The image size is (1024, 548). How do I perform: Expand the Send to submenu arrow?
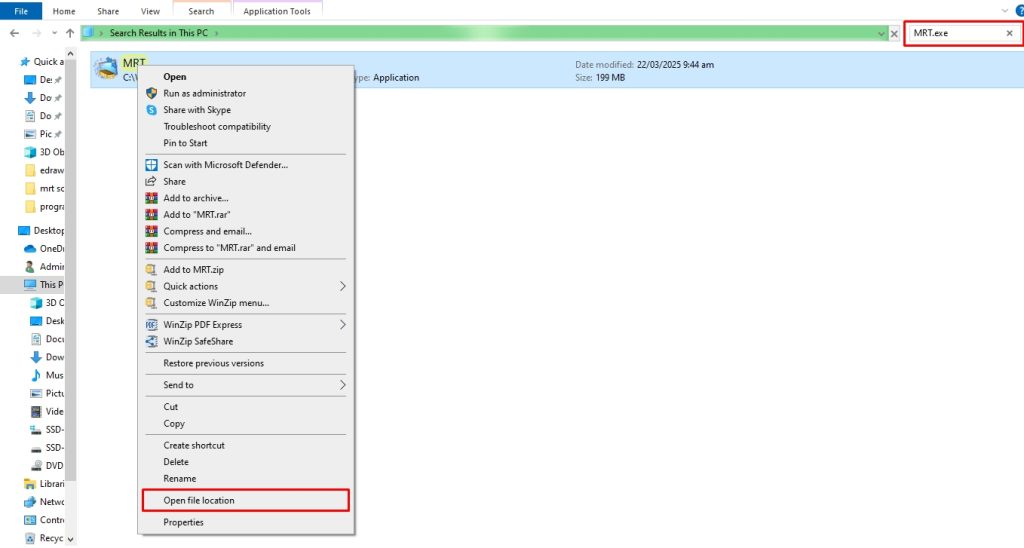coord(342,385)
